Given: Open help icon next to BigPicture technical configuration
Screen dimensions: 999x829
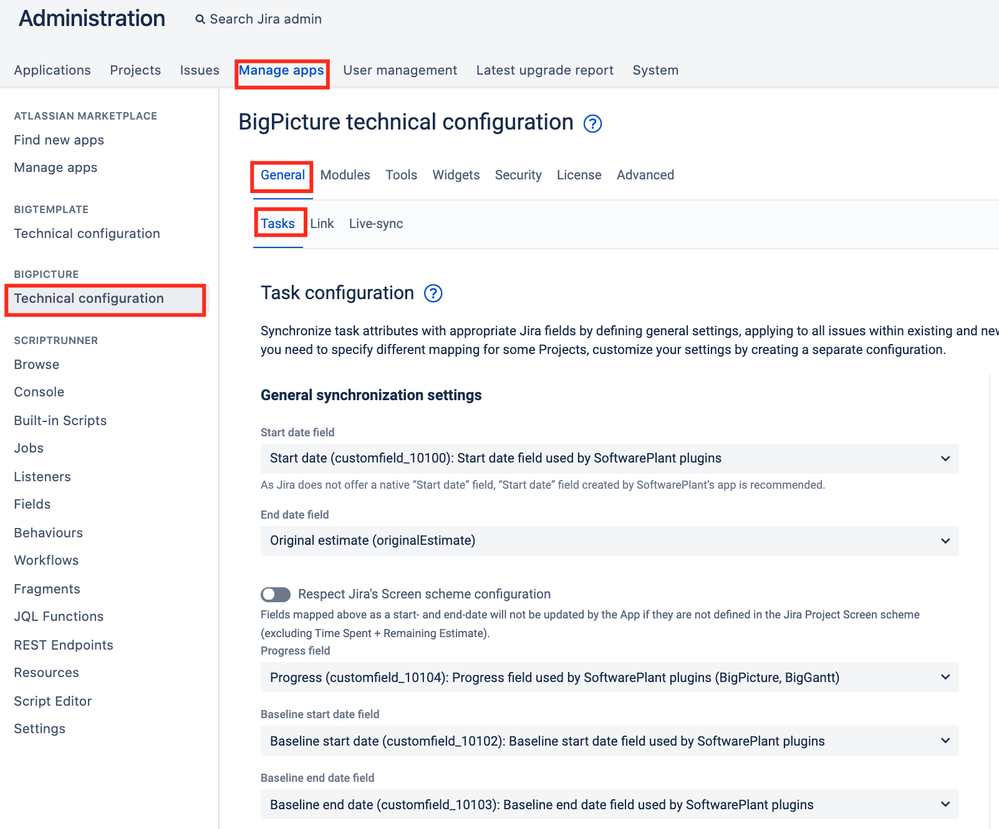Looking at the screenshot, I should tap(593, 124).
